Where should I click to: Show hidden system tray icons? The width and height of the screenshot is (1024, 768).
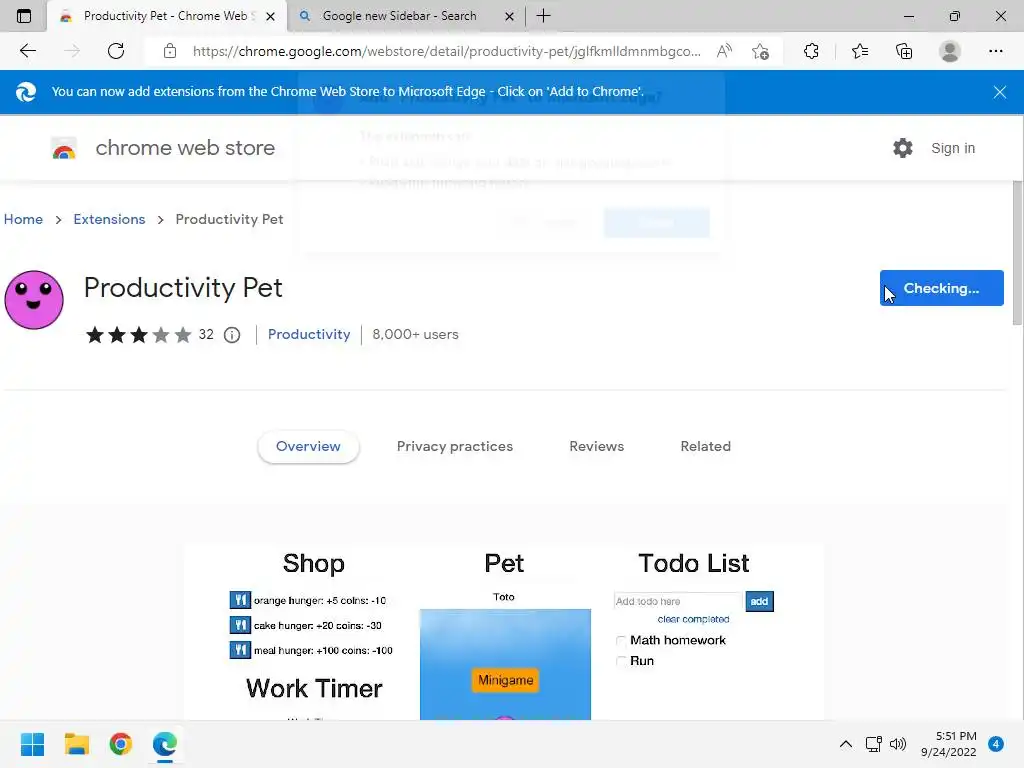(x=846, y=744)
